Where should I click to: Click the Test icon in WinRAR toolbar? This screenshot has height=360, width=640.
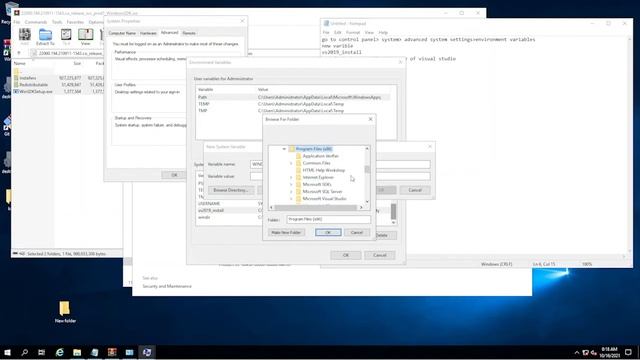point(66,36)
